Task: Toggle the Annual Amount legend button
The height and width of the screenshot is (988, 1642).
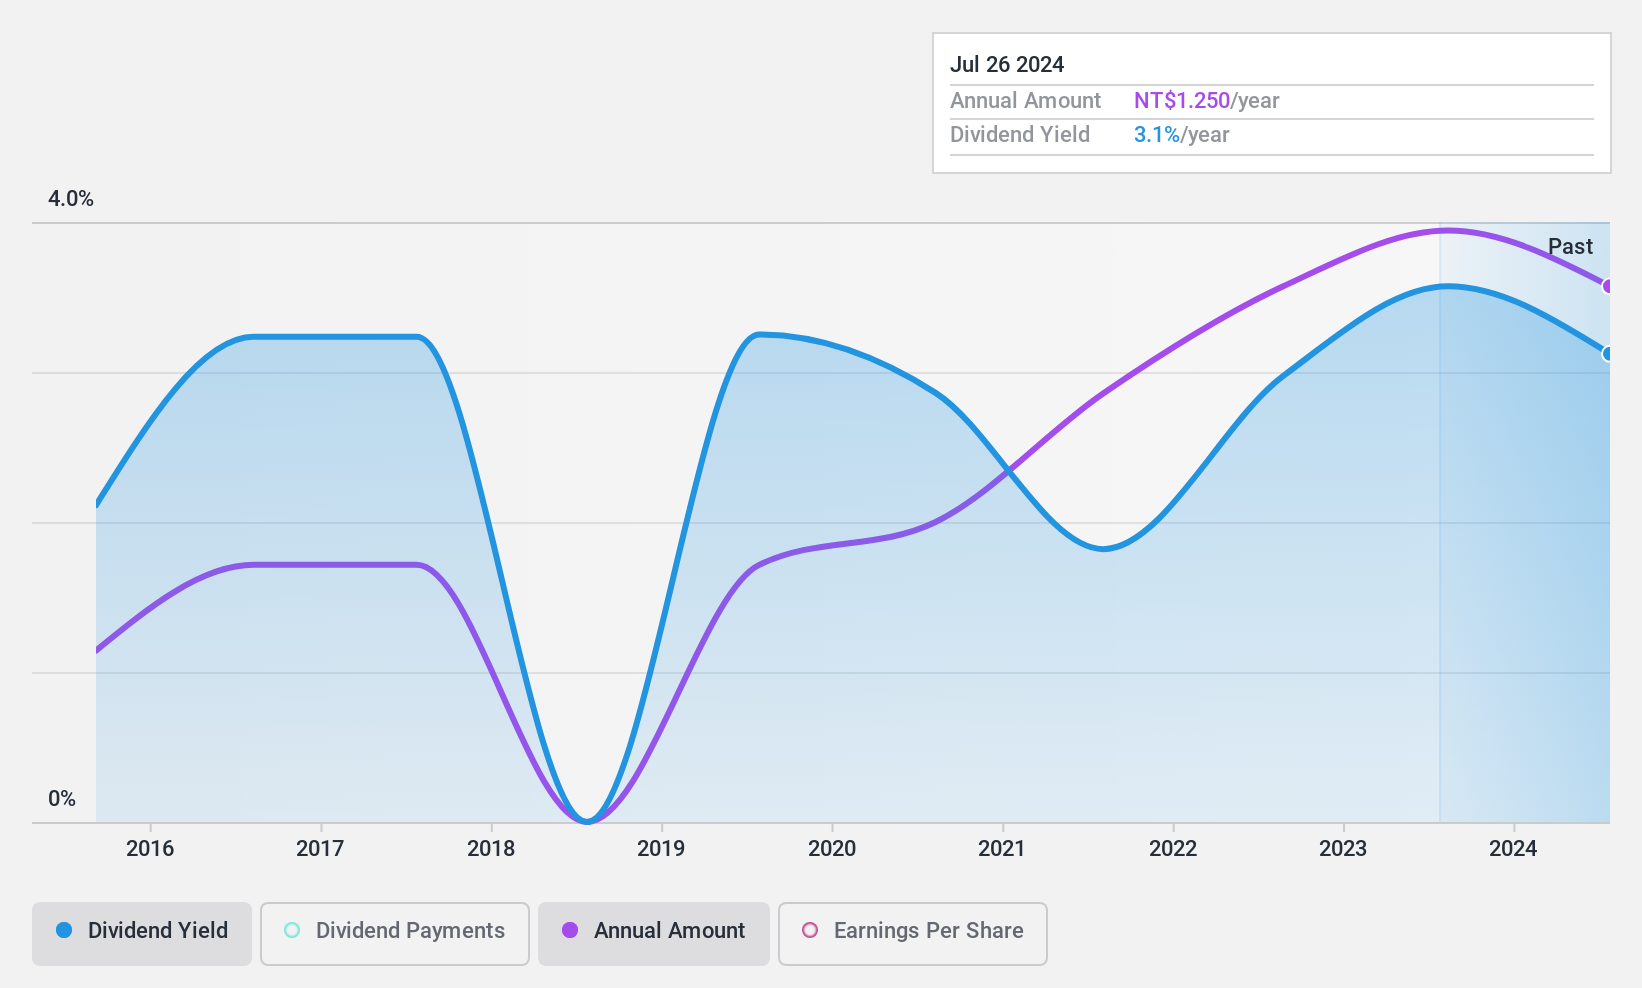Action: pos(654,934)
